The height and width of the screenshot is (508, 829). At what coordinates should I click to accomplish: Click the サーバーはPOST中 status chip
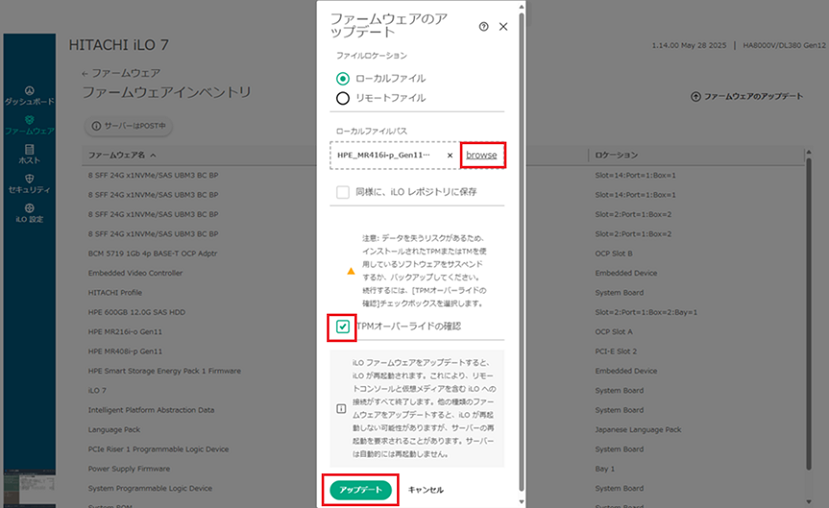(x=128, y=126)
